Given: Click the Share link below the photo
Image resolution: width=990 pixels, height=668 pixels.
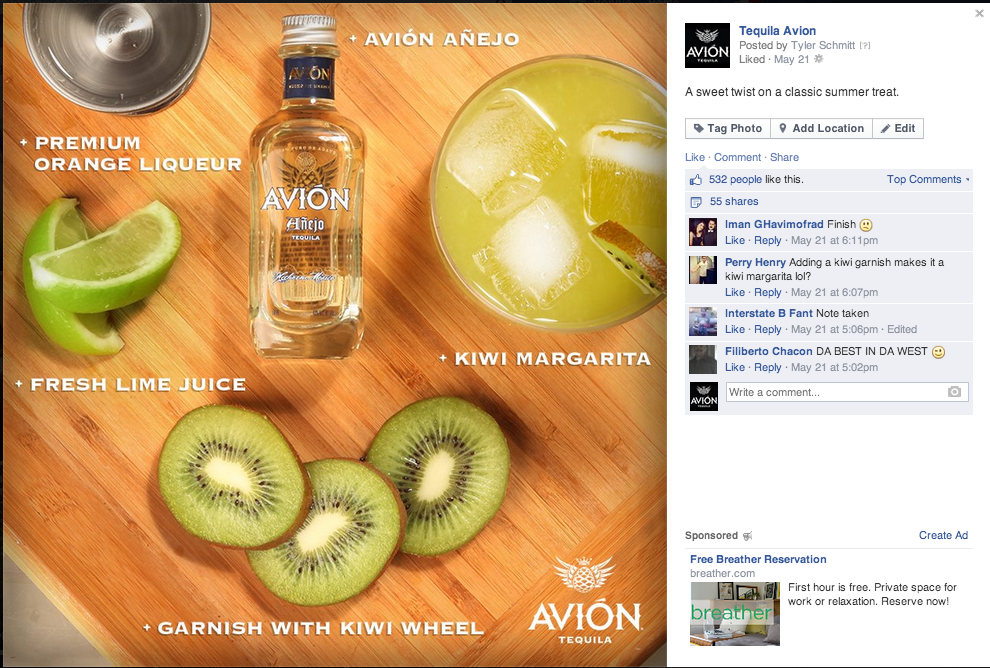Looking at the screenshot, I should (784, 157).
